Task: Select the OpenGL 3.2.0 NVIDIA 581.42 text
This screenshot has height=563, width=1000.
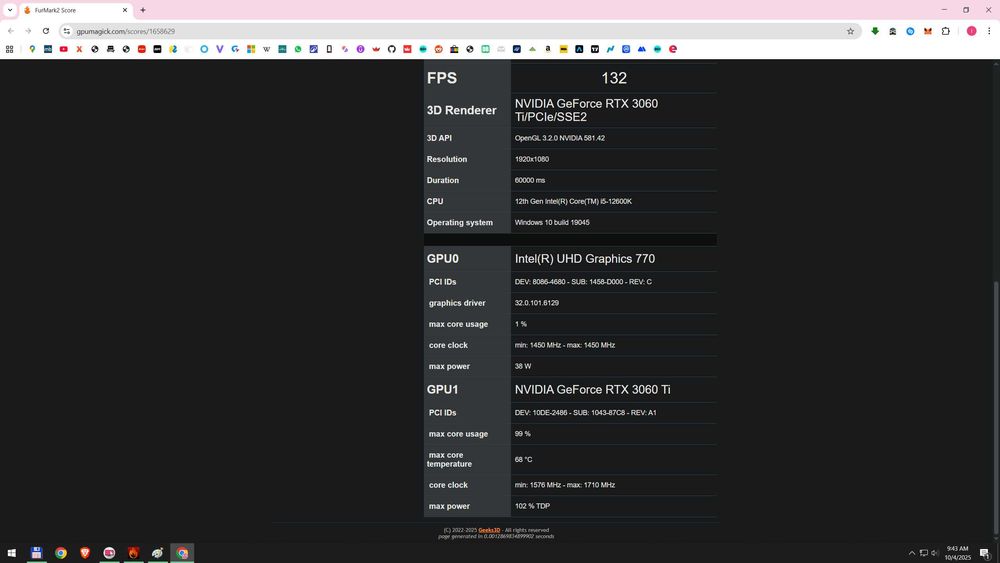Action: click(x=559, y=138)
